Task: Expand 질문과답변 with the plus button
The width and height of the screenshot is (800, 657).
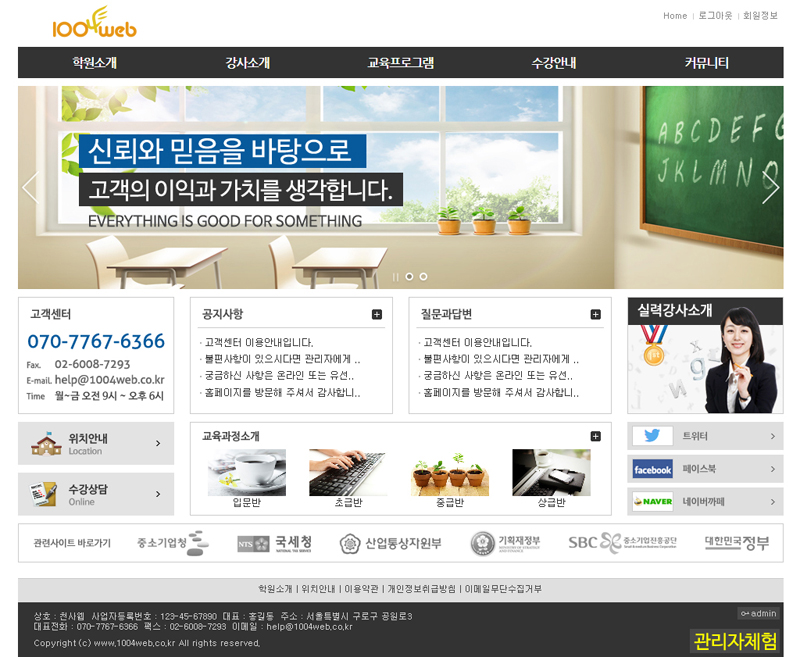Action: (x=595, y=314)
